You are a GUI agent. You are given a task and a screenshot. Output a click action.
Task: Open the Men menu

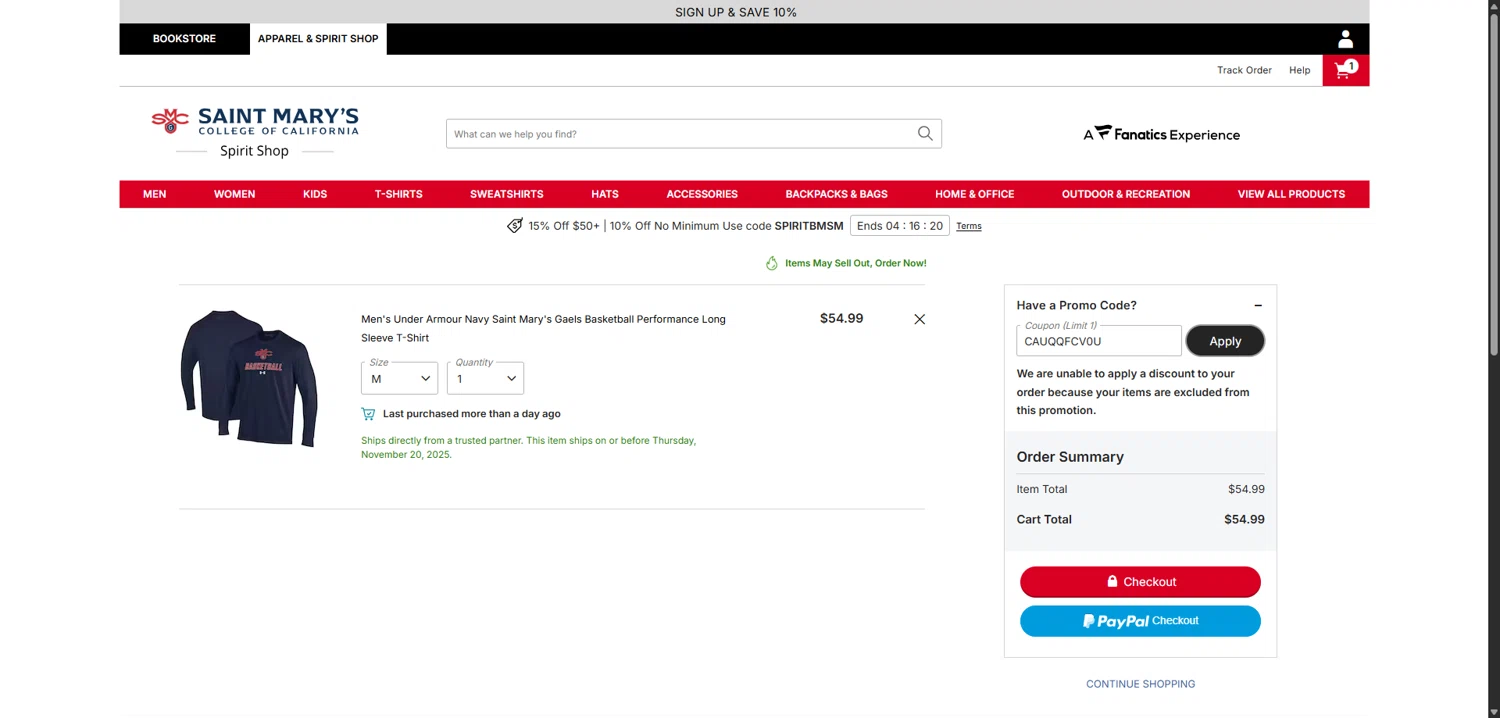click(x=155, y=194)
